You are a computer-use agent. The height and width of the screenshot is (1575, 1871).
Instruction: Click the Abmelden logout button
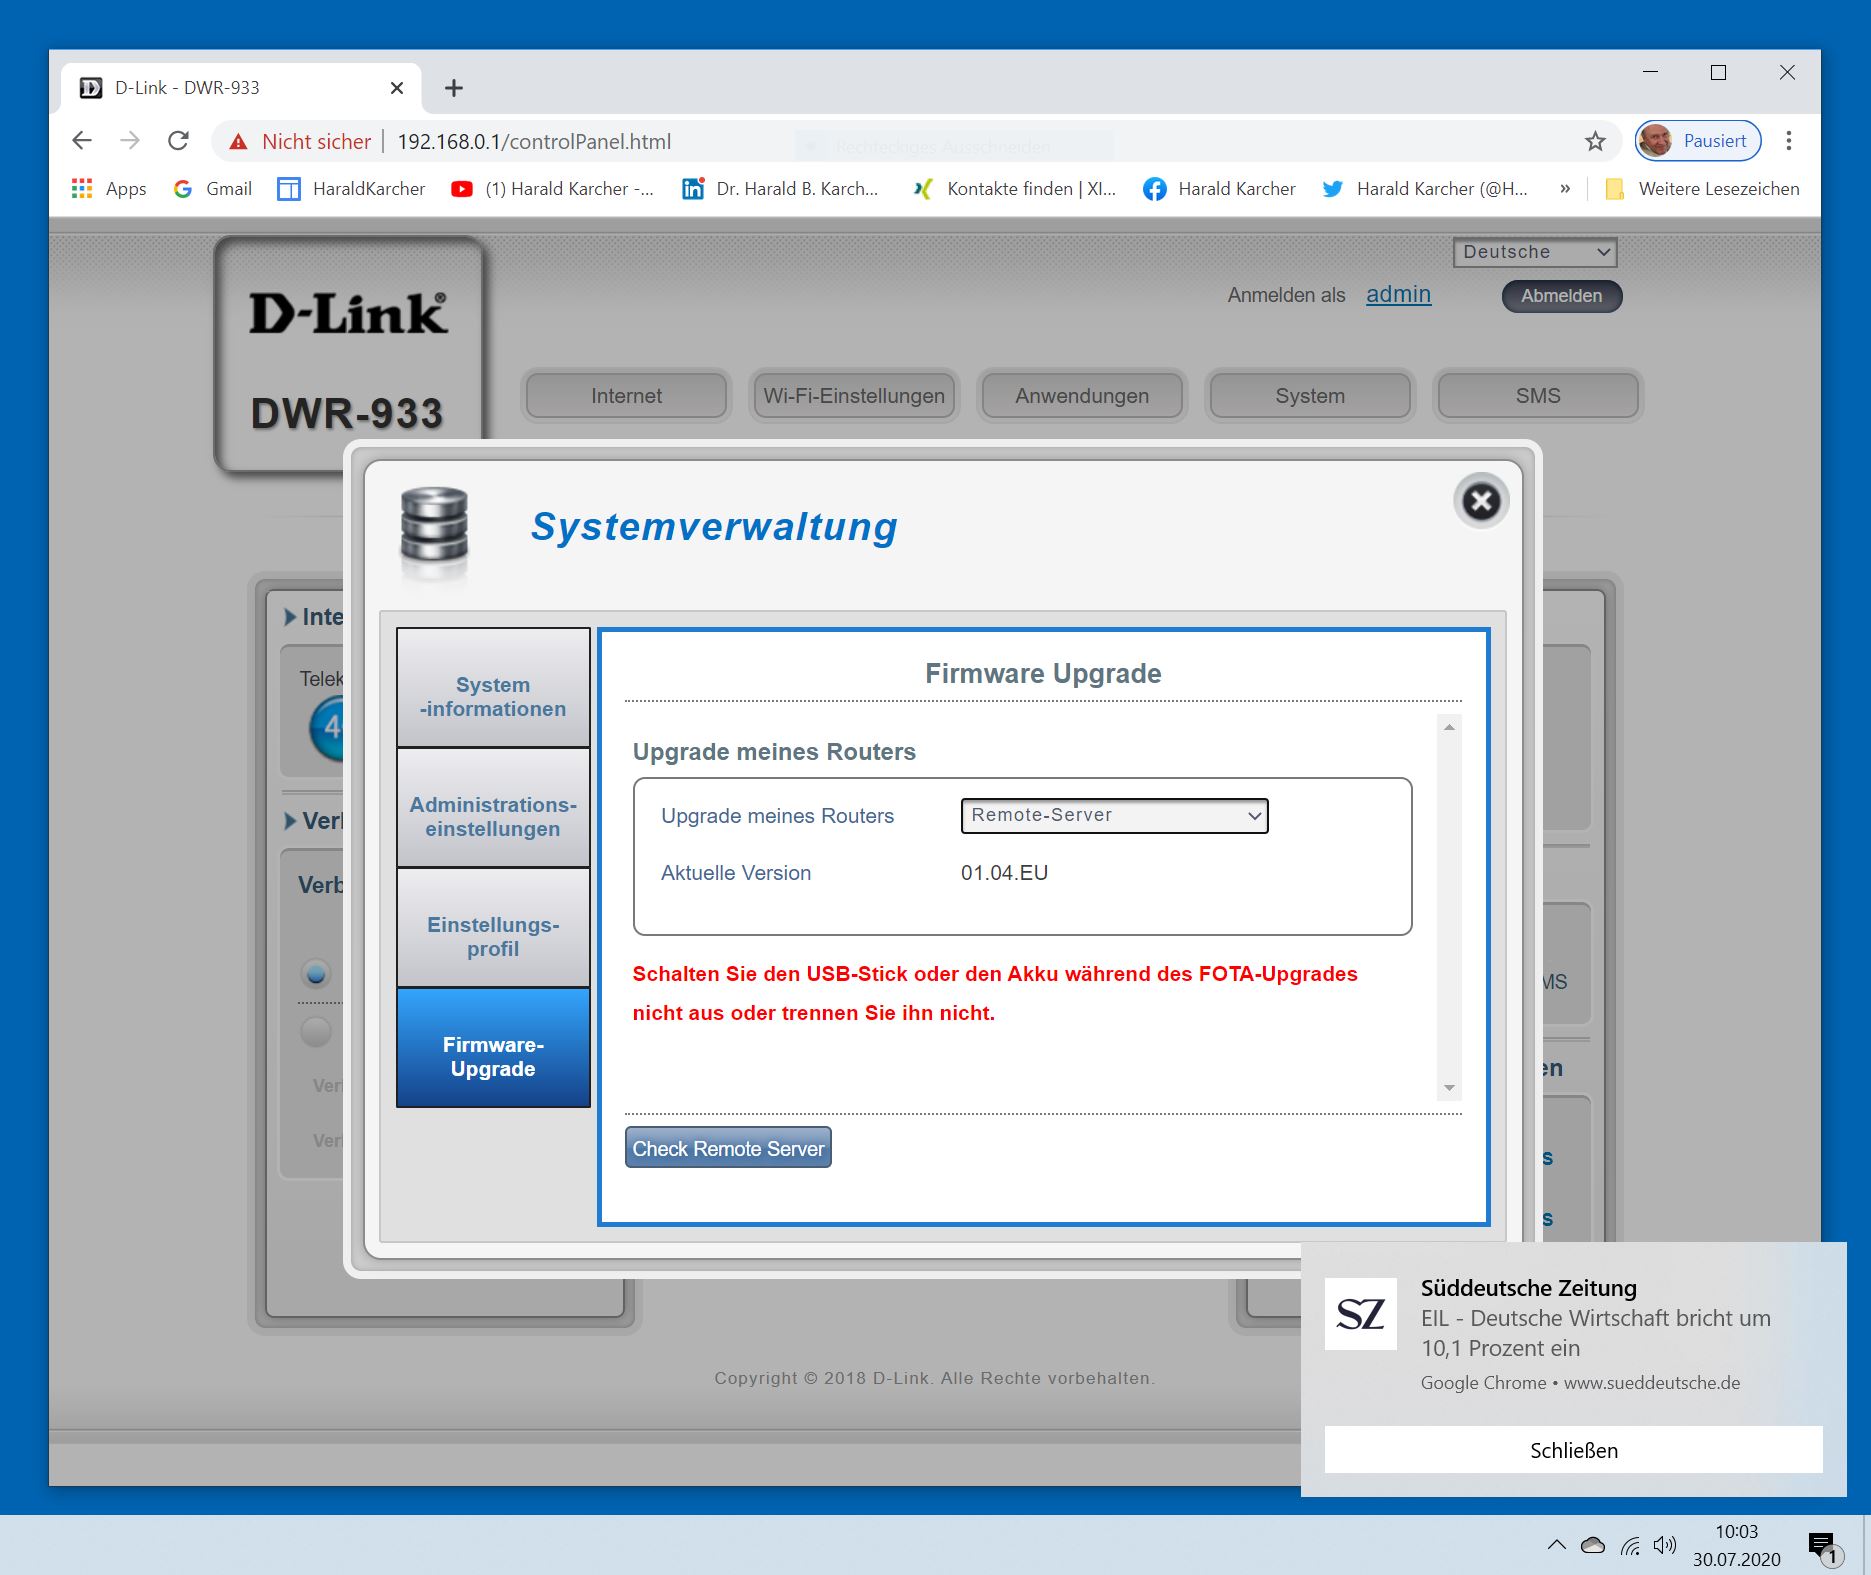point(1561,296)
